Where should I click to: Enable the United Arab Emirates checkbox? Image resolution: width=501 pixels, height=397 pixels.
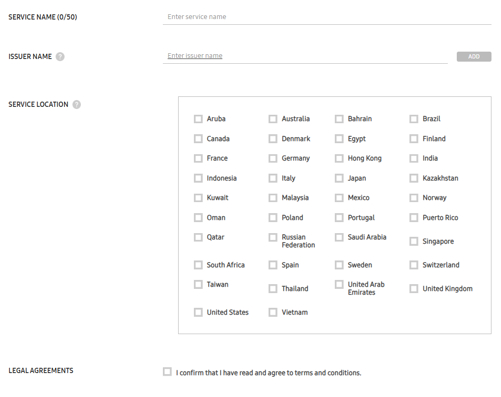[x=339, y=285]
